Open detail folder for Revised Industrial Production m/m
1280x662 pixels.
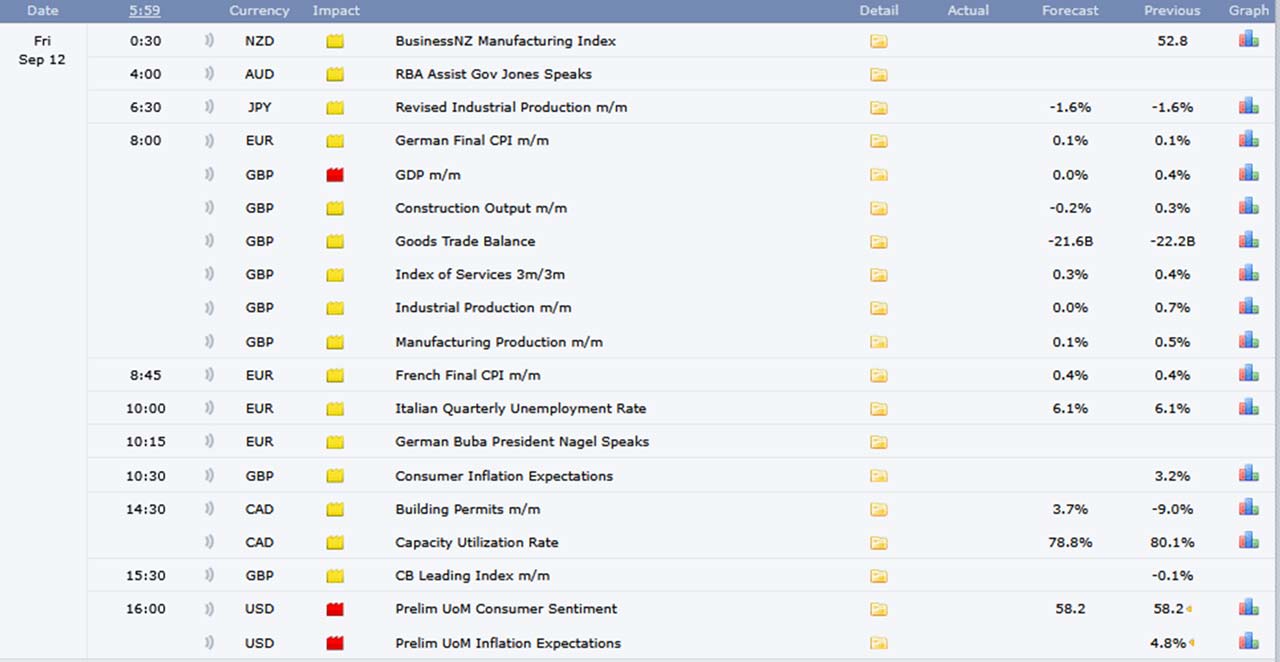click(878, 107)
